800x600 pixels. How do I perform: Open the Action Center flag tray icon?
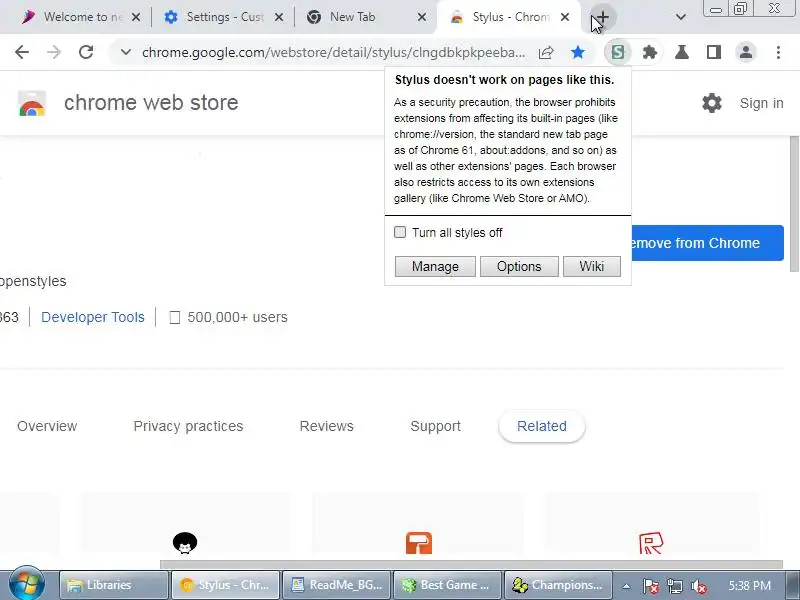click(651, 586)
